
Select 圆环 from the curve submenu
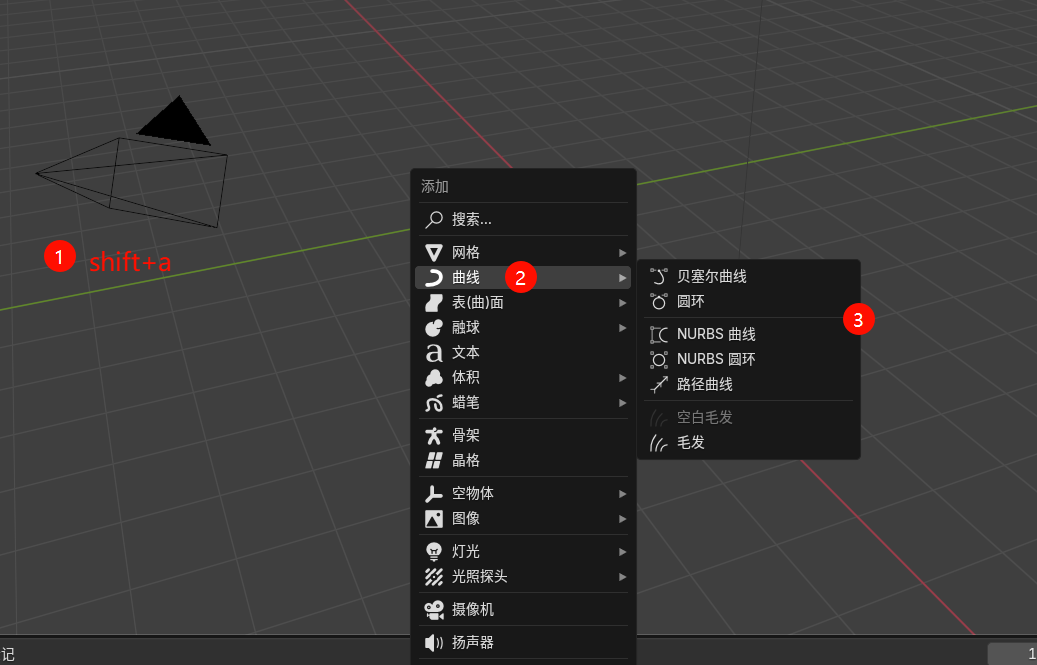[x=691, y=301]
